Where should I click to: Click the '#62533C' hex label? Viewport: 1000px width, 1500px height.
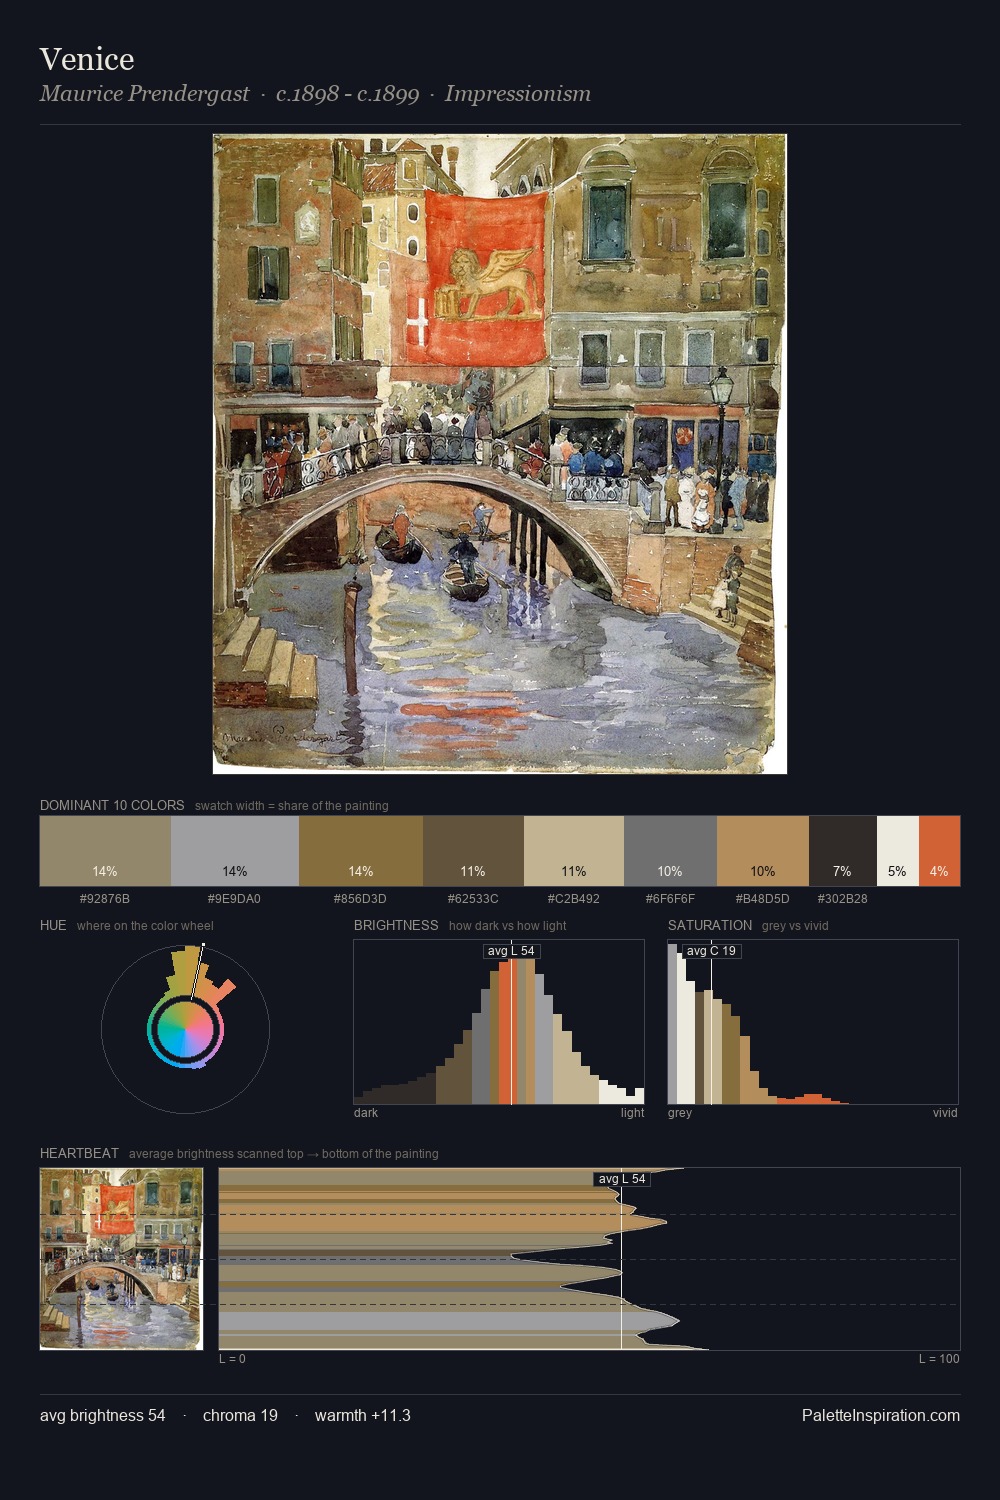pyautogui.click(x=473, y=898)
